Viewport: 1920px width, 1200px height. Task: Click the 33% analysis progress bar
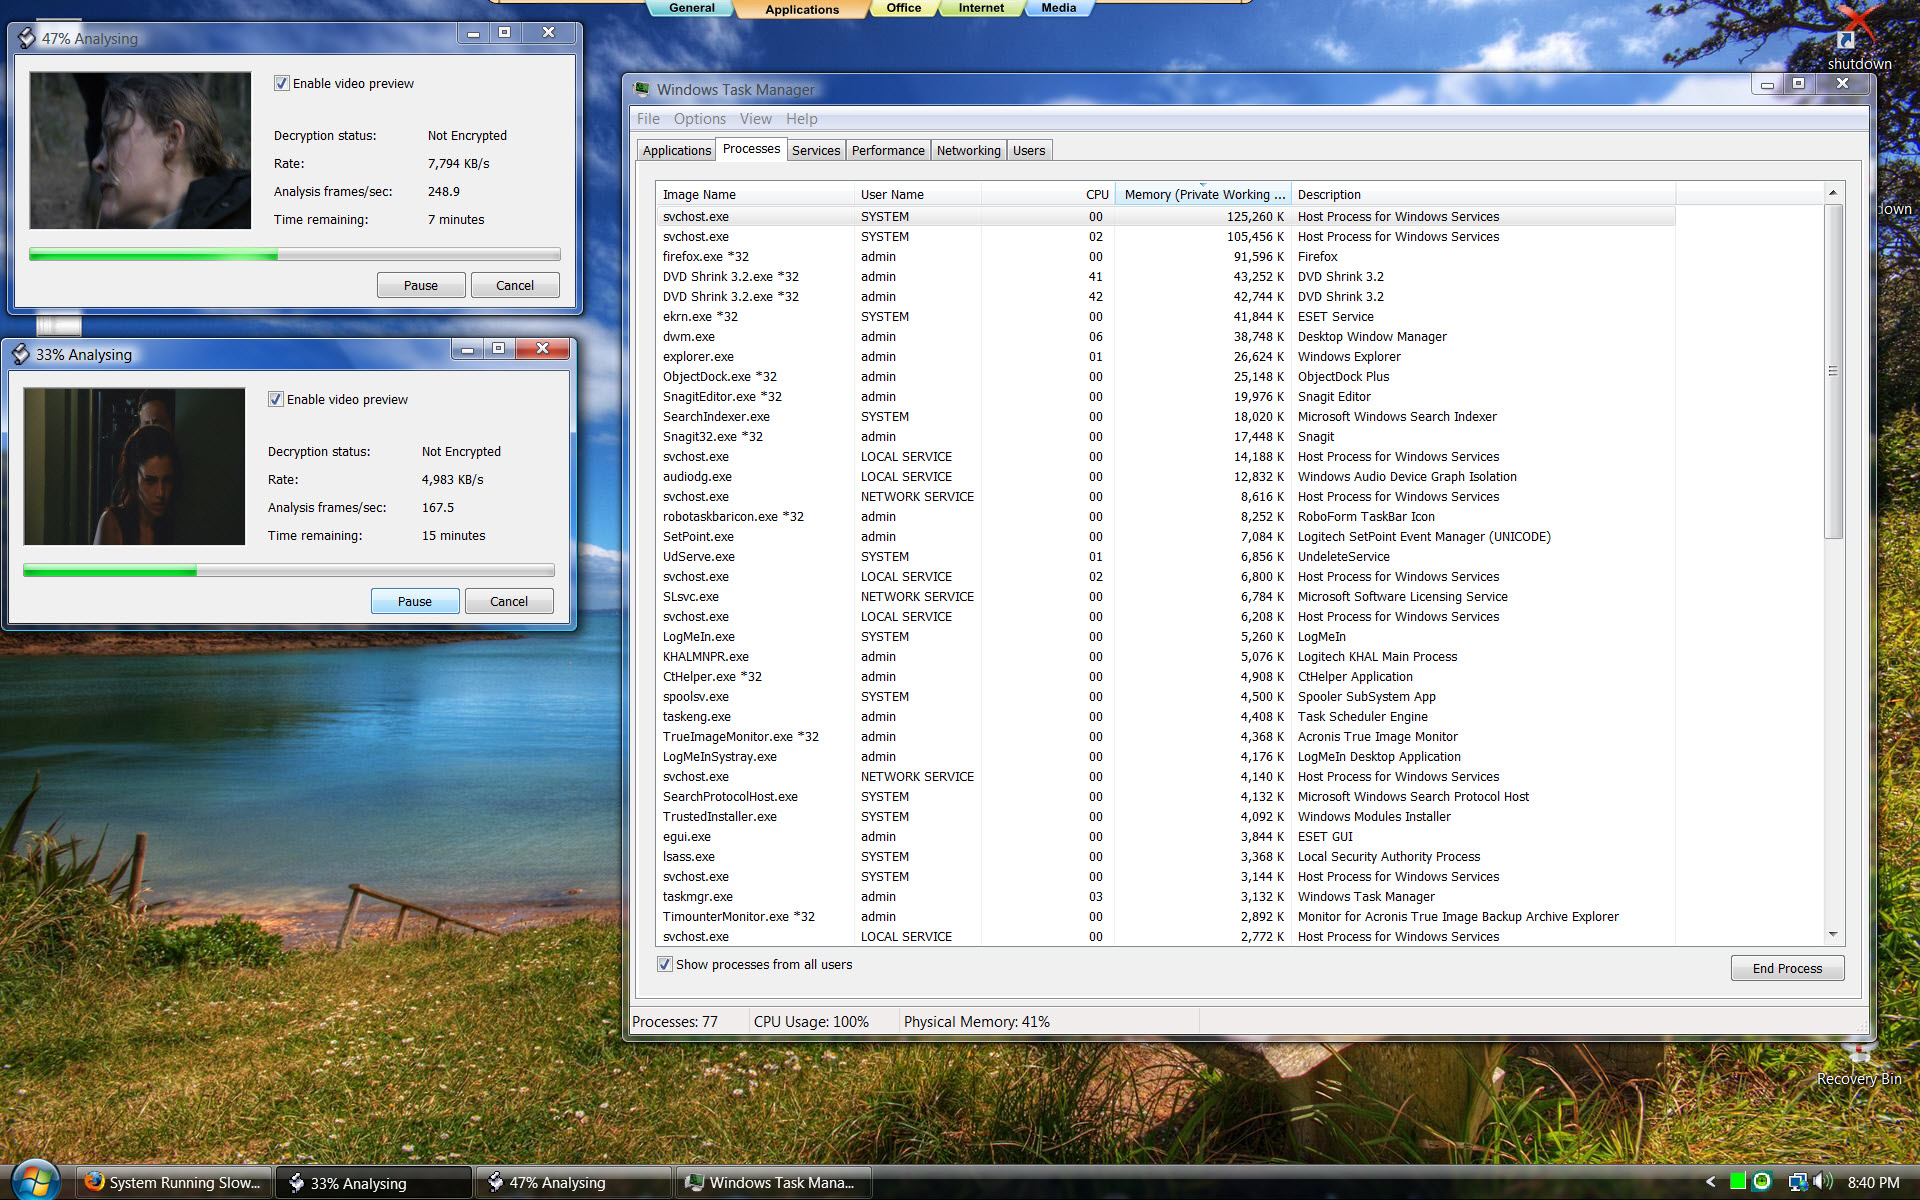289,571
